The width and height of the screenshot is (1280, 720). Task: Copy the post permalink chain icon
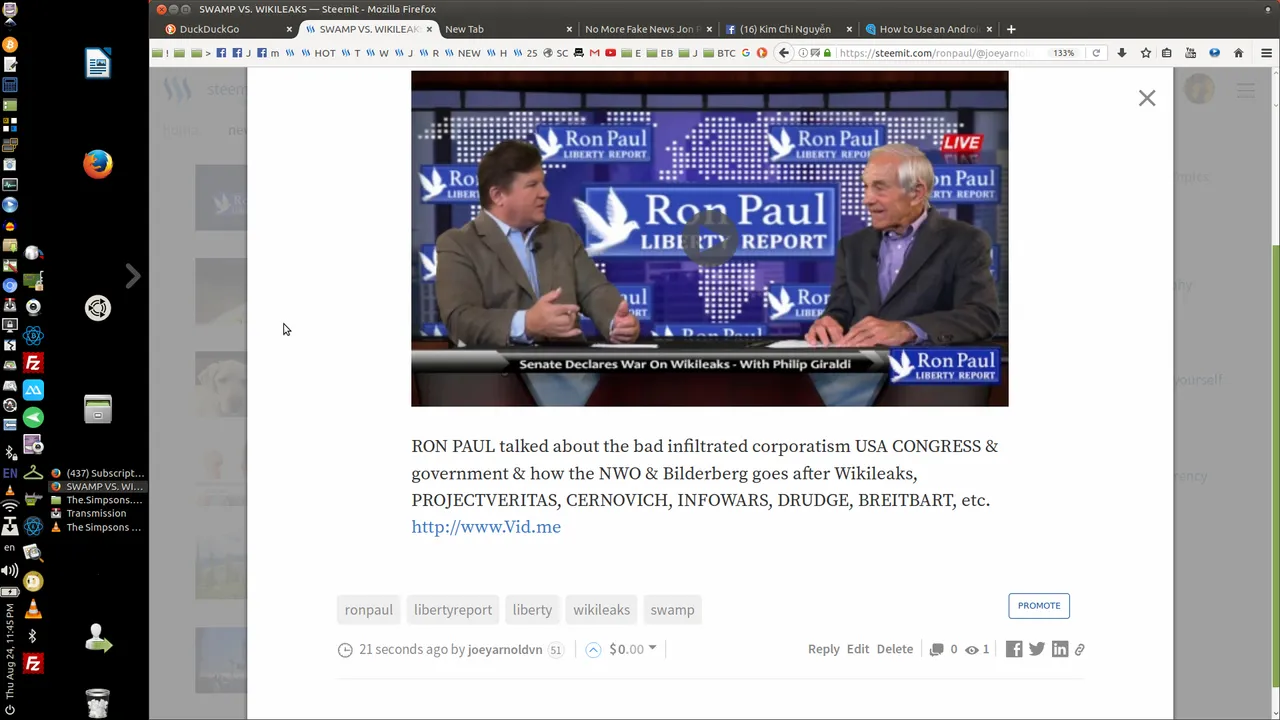pyautogui.click(x=1080, y=650)
